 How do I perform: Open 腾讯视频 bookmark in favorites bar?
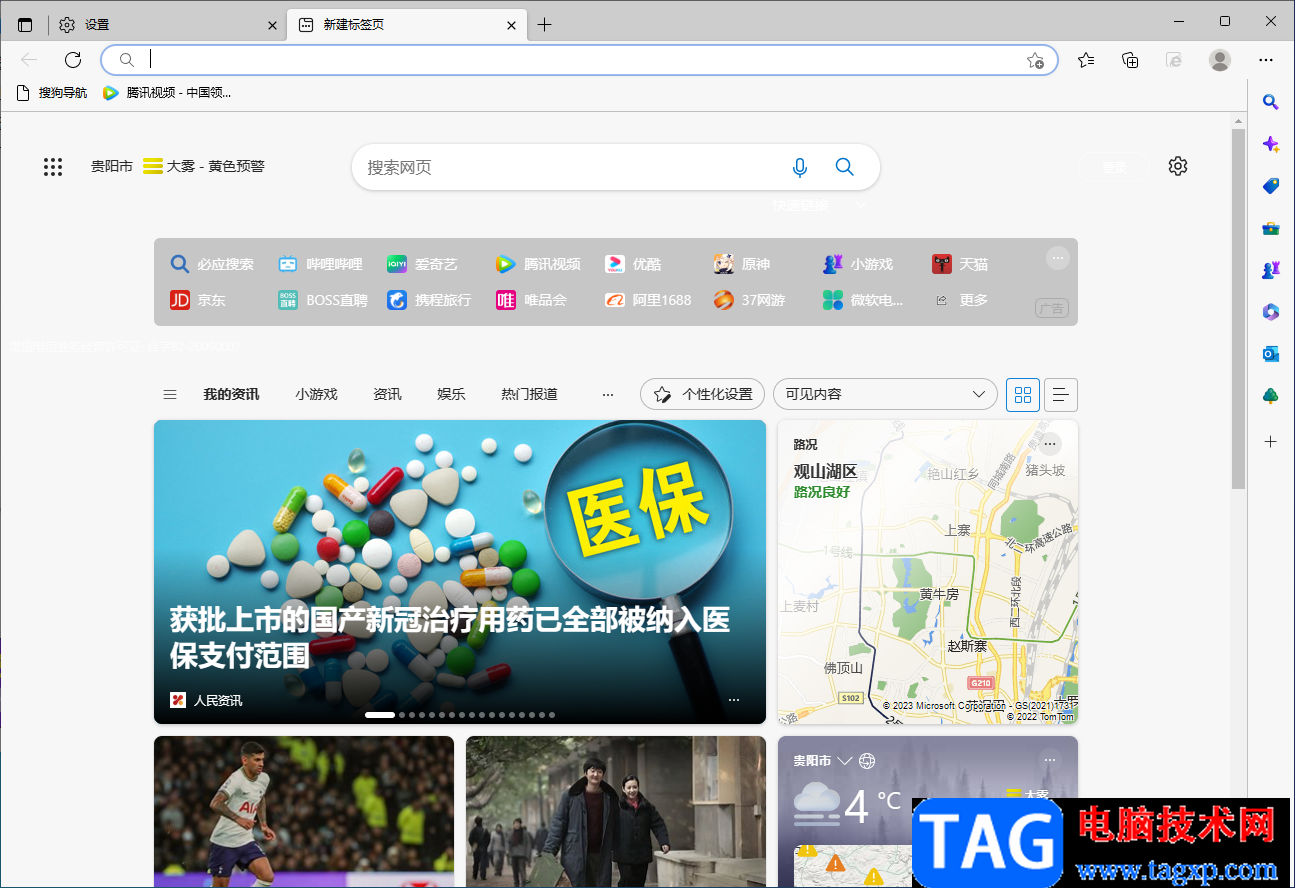[x=167, y=93]
